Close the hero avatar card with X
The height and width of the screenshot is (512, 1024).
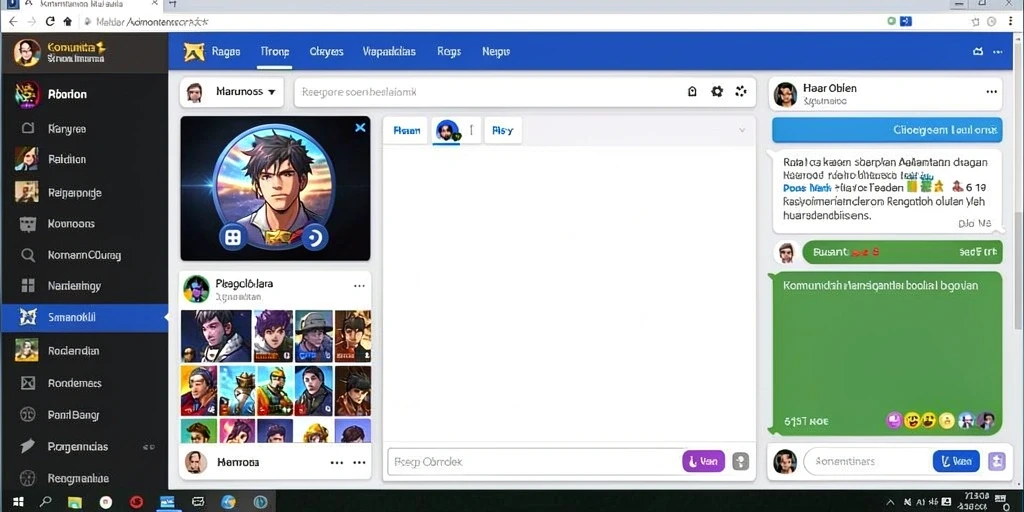point(360,128)
